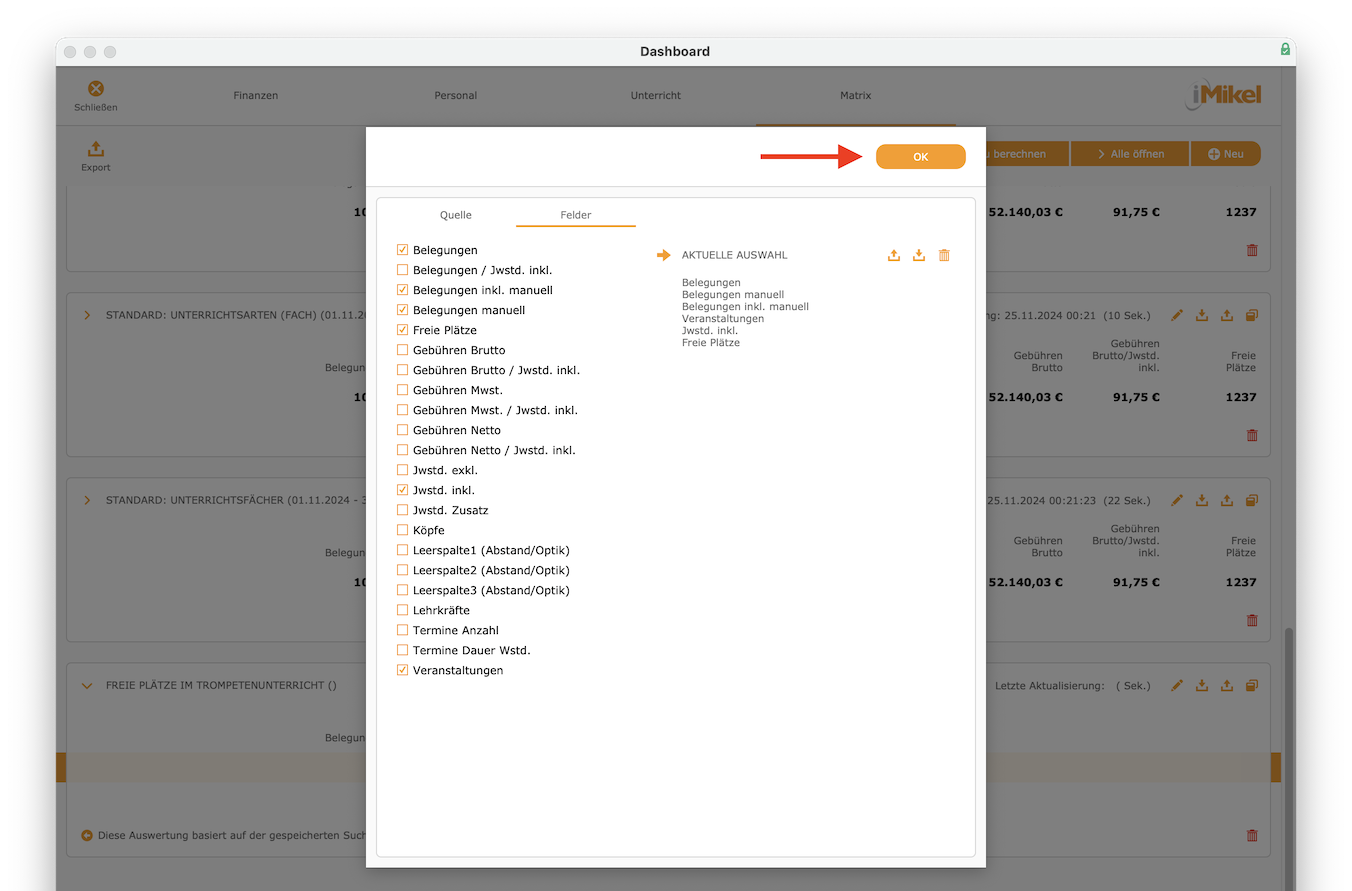Check the Jwstd. Zusatz checkbox

[x=402, y=510]
